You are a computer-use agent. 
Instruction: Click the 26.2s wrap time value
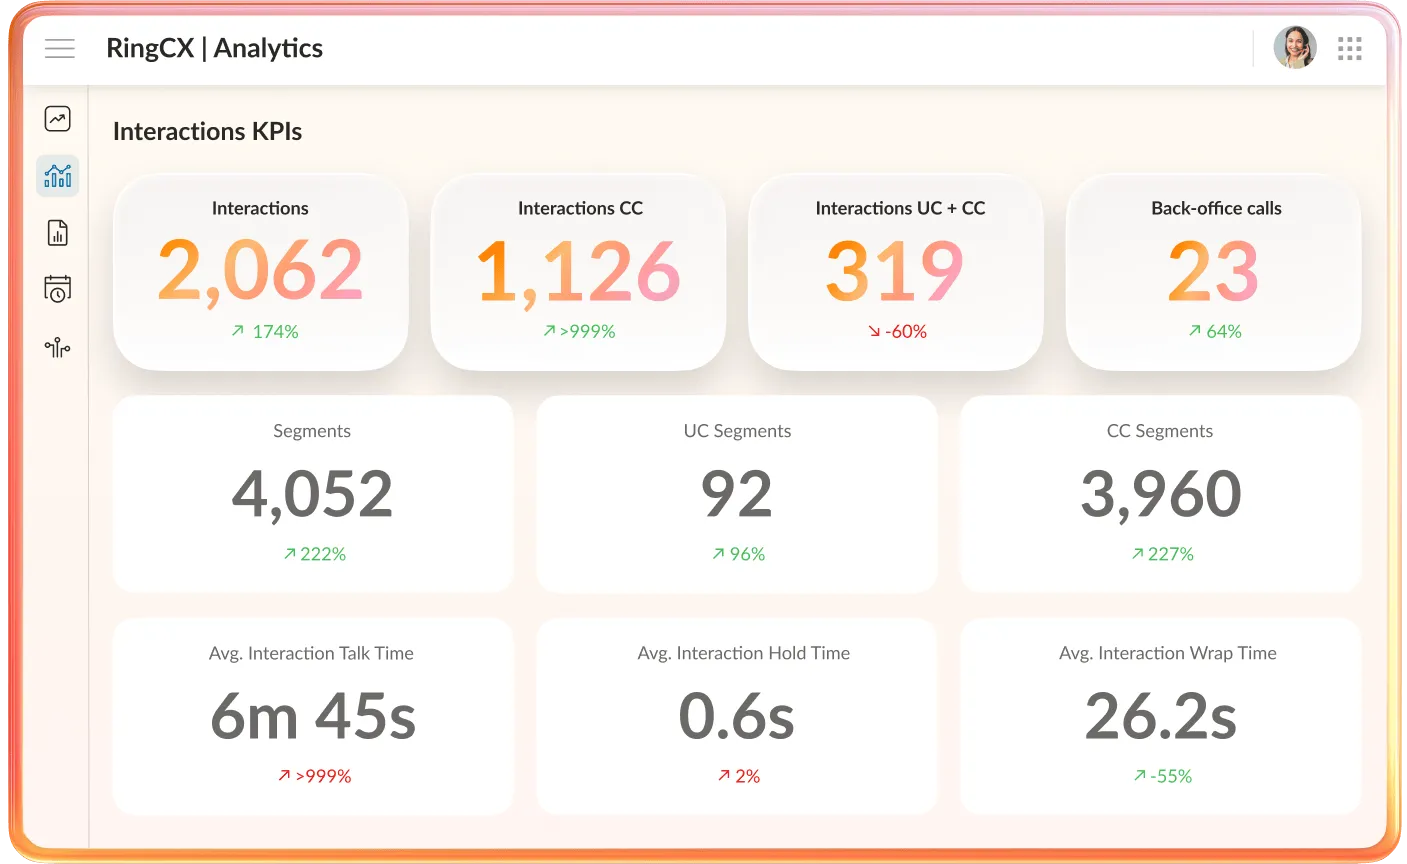[1161, 716]
